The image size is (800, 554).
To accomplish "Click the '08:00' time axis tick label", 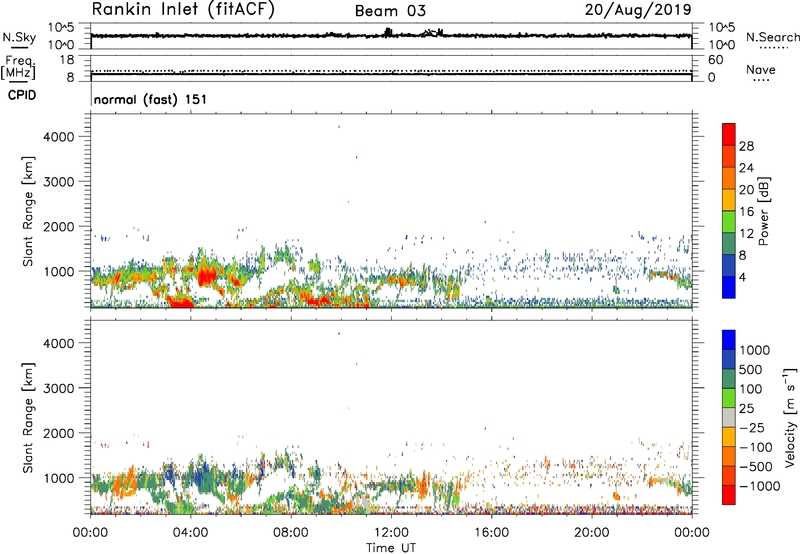I will pos(291,533).
